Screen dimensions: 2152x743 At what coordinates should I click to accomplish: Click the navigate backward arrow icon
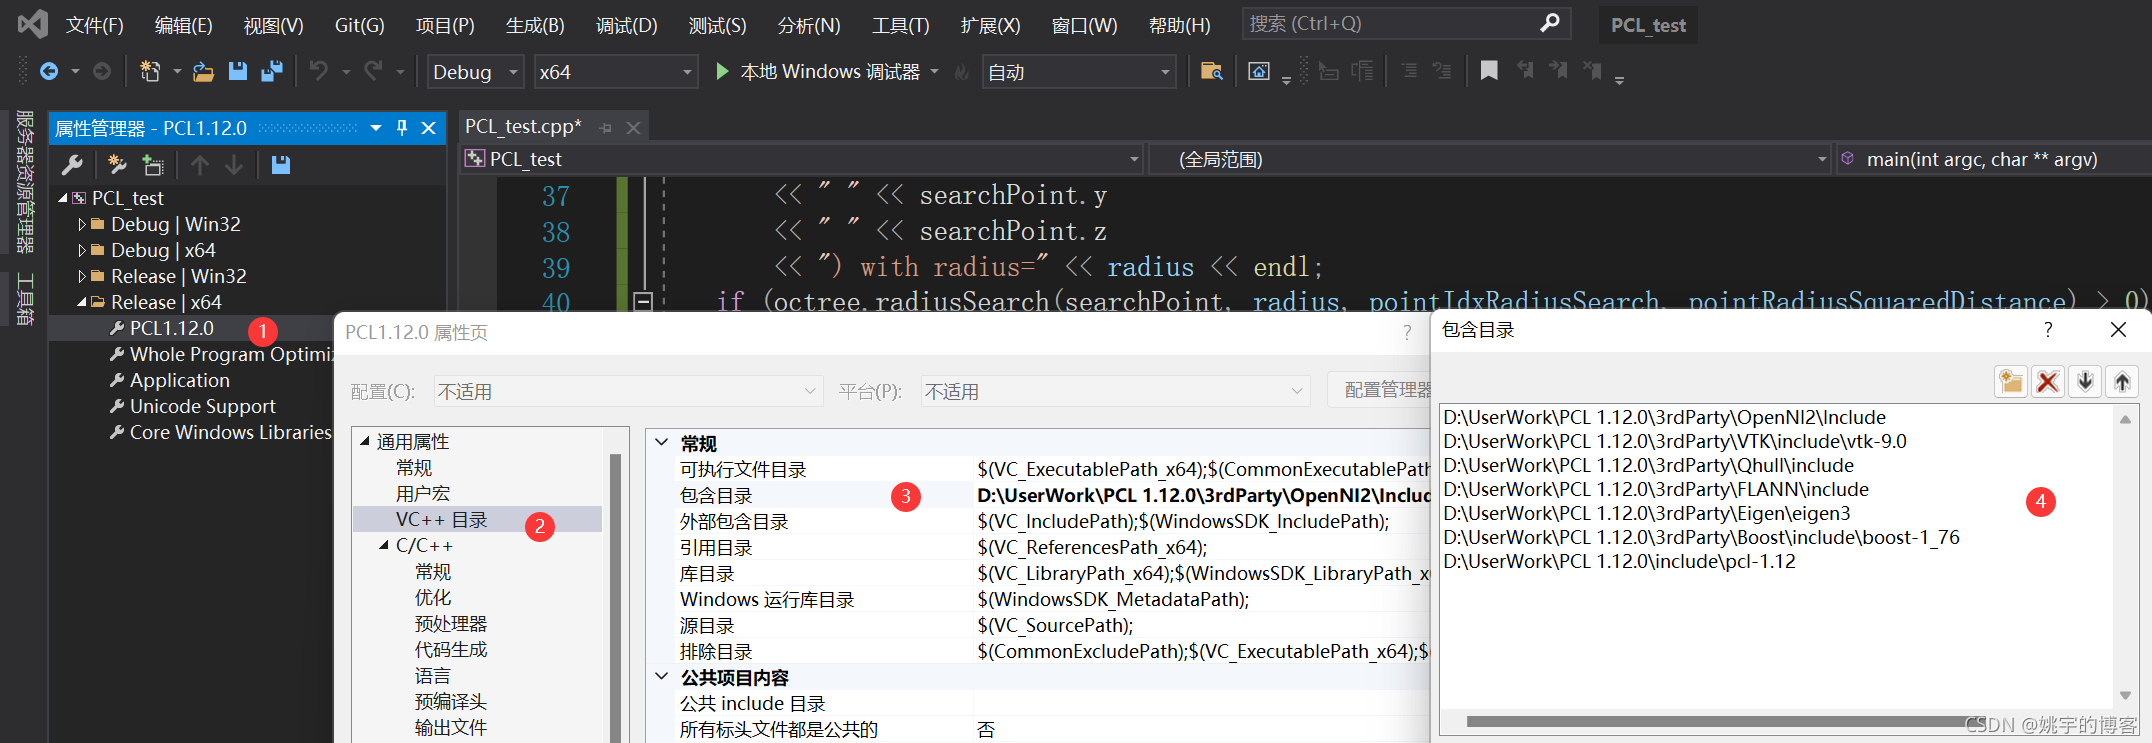pyautogui.click(x=48, y=71)
